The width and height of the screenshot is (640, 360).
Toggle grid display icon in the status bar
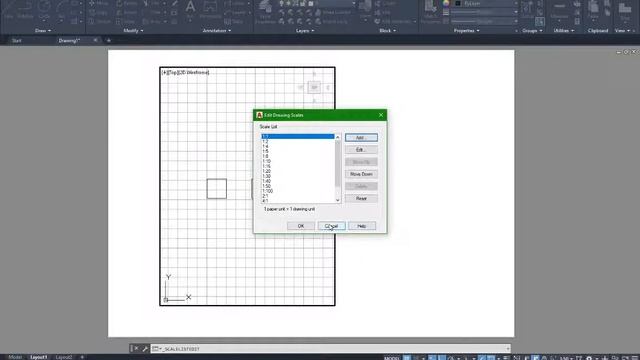(x=407, y=358)
